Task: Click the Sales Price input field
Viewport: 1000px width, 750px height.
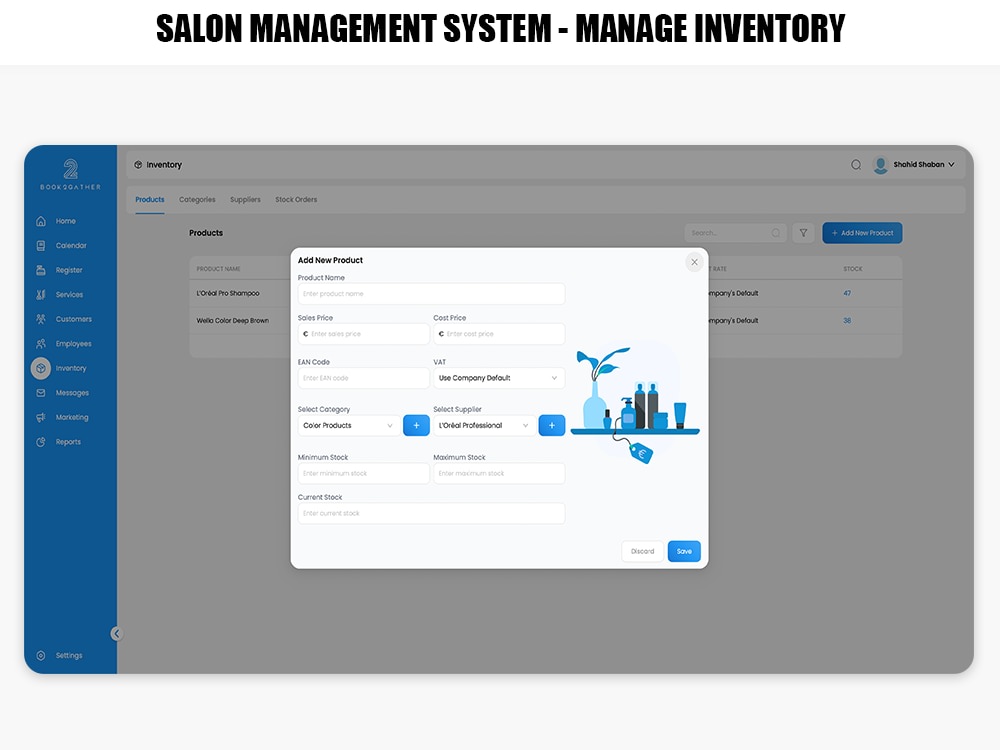Action: 364,334
